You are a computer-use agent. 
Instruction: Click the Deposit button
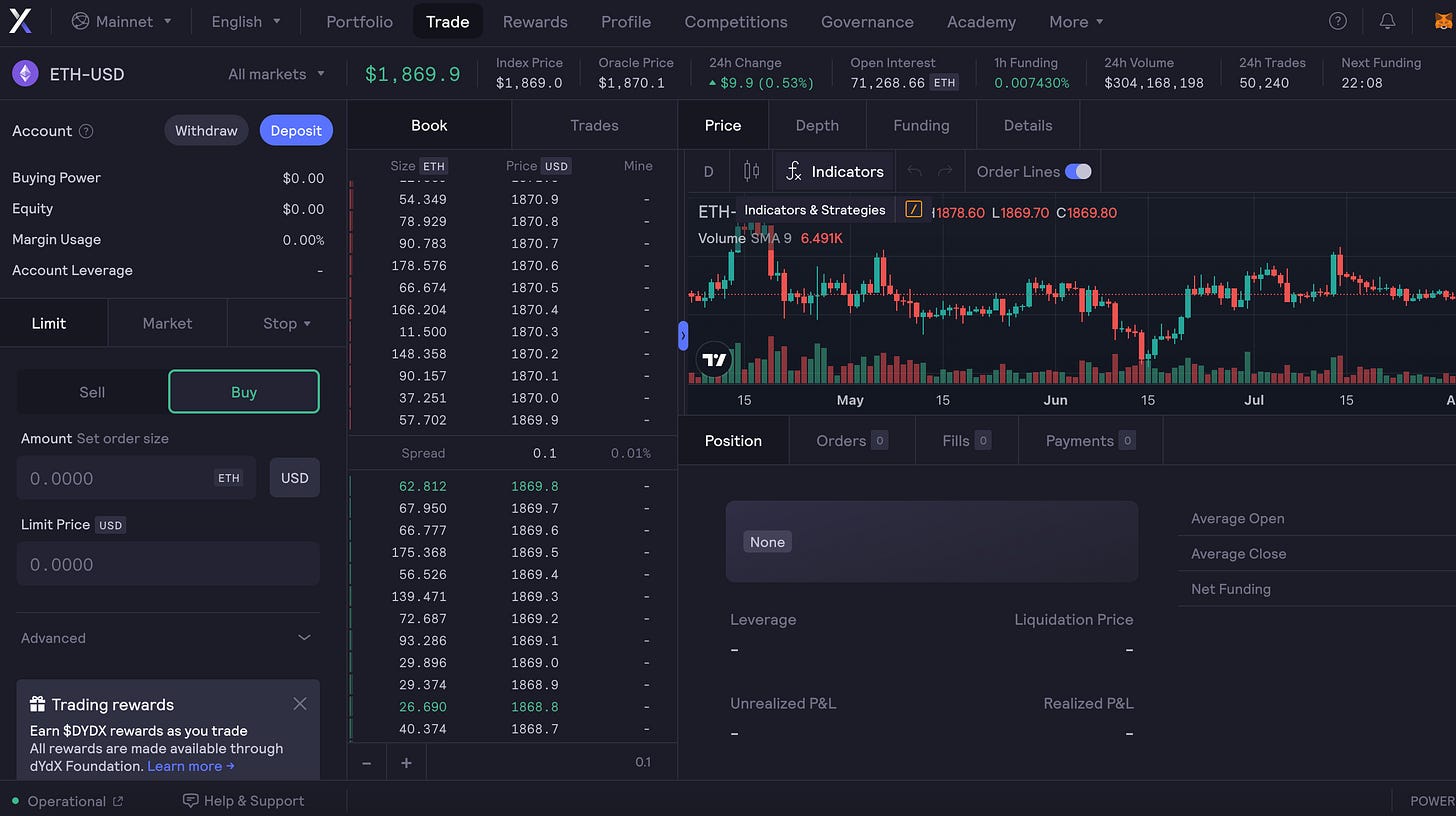tap(296, 131)
